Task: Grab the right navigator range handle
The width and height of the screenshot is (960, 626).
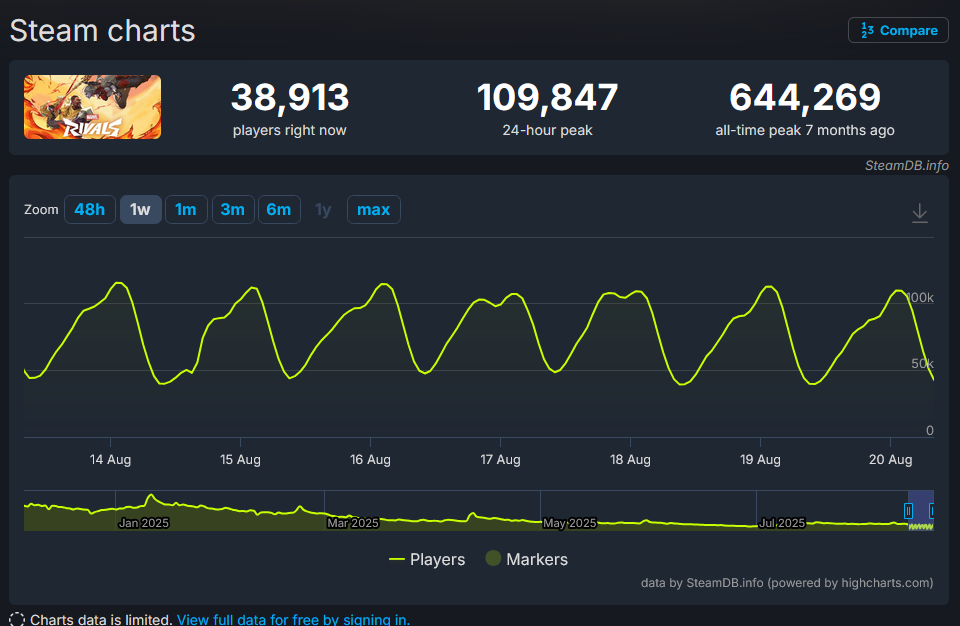Action: click(x=931, y=510)
